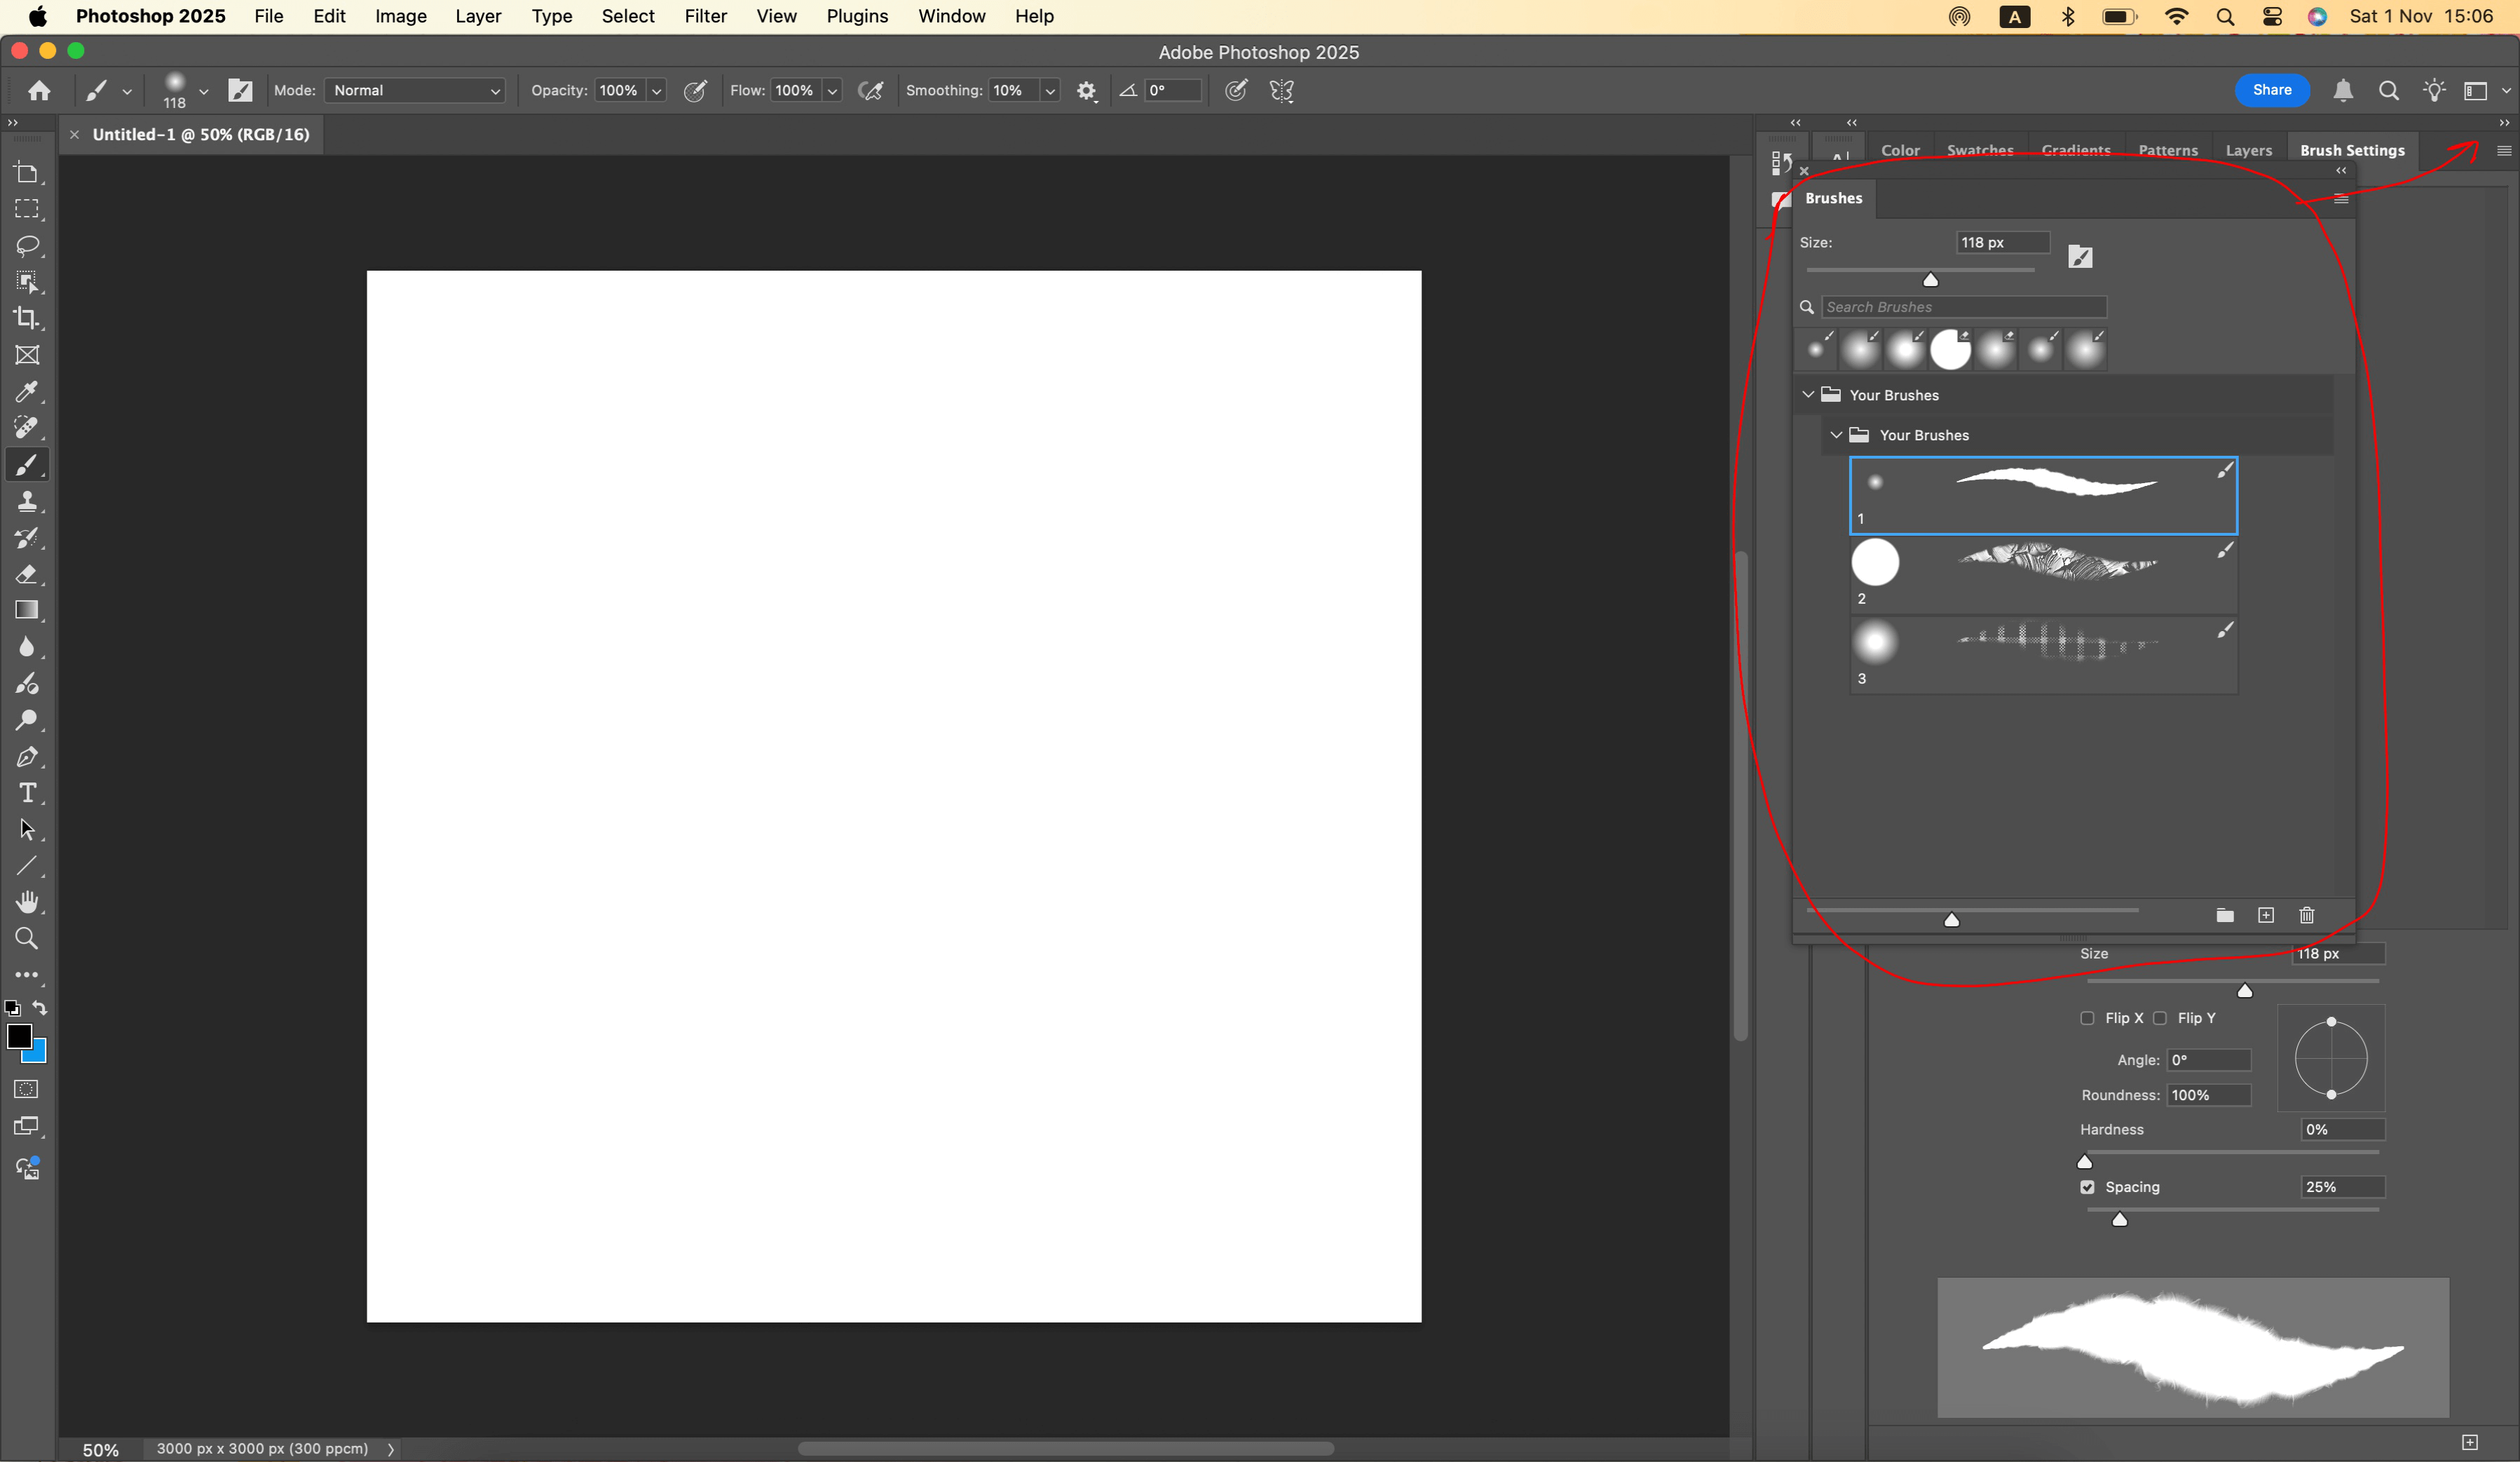Create new brush group folder icon
The width and height of the screenshot is (2520, 1462).
[2224, 915]
